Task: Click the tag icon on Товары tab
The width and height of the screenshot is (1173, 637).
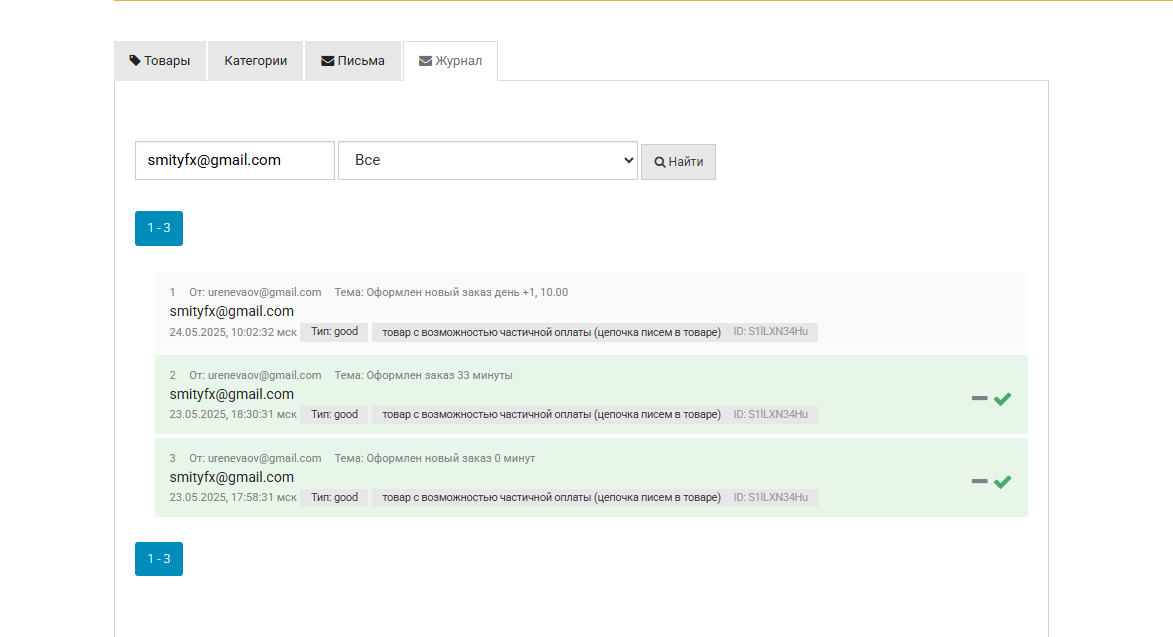Action: [x=135, y=61]
